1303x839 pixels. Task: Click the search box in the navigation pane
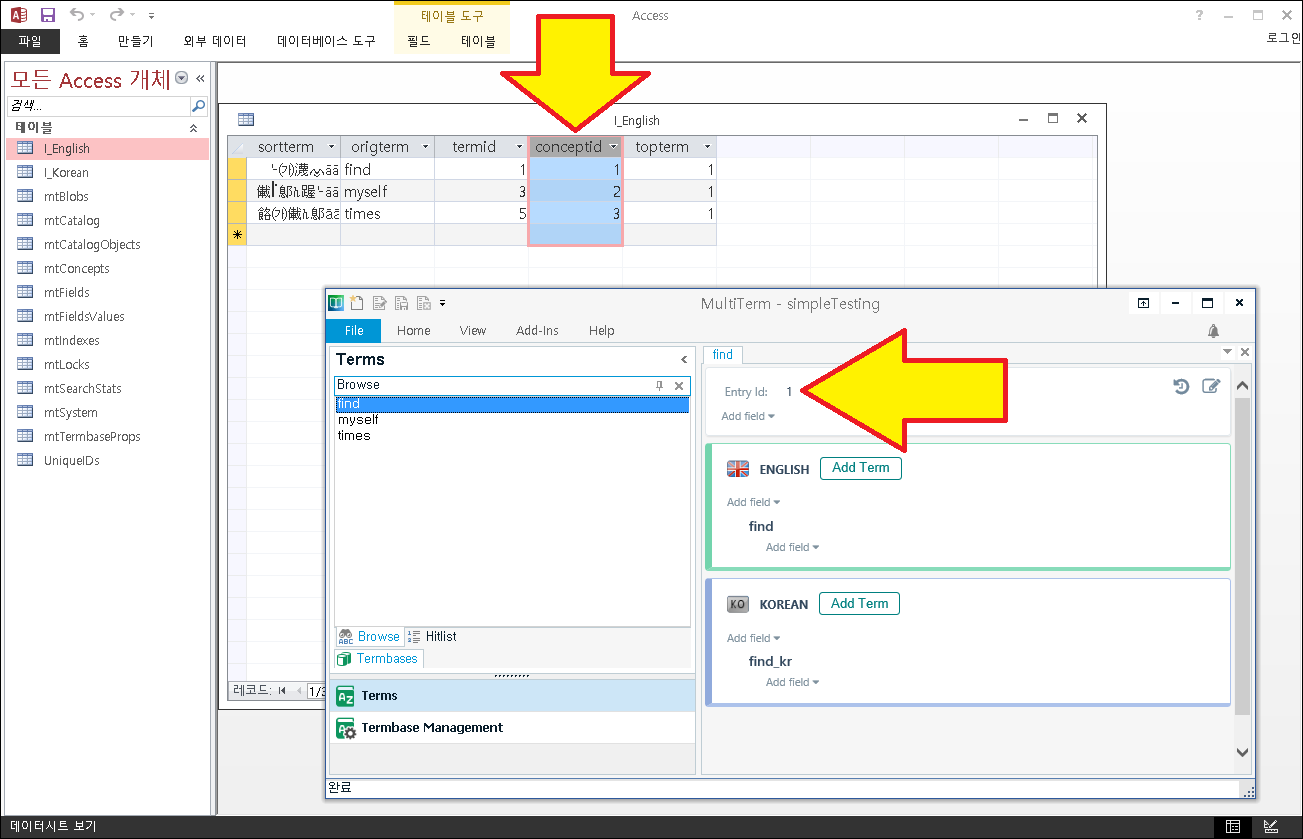98,105
